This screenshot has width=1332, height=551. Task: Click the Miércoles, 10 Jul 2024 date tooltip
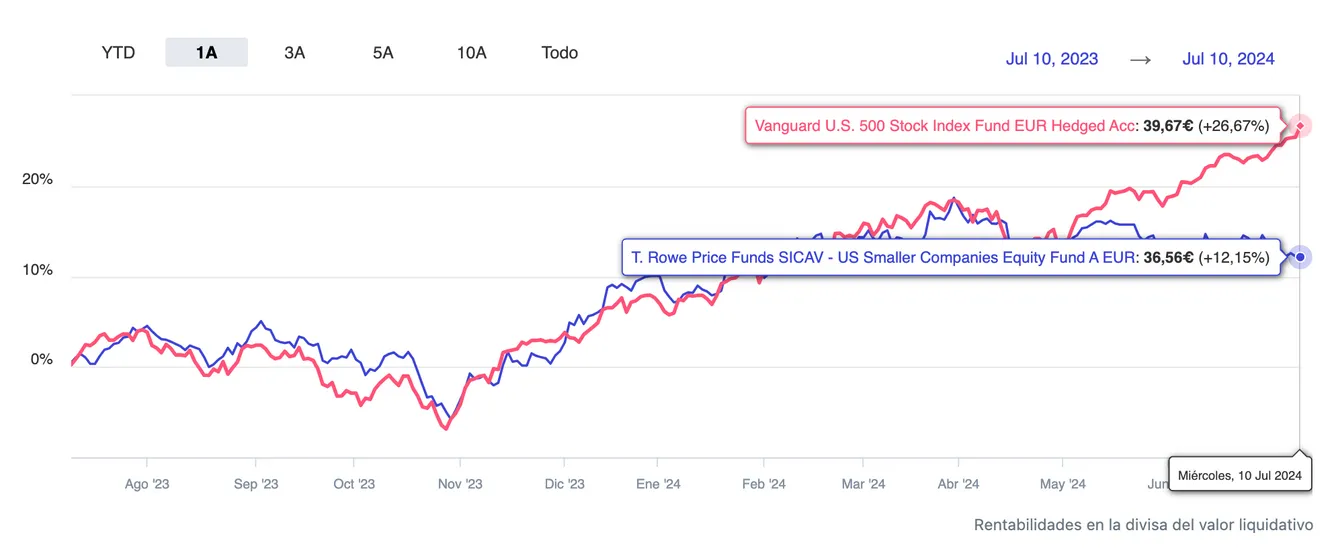(x=1240, y=475)
